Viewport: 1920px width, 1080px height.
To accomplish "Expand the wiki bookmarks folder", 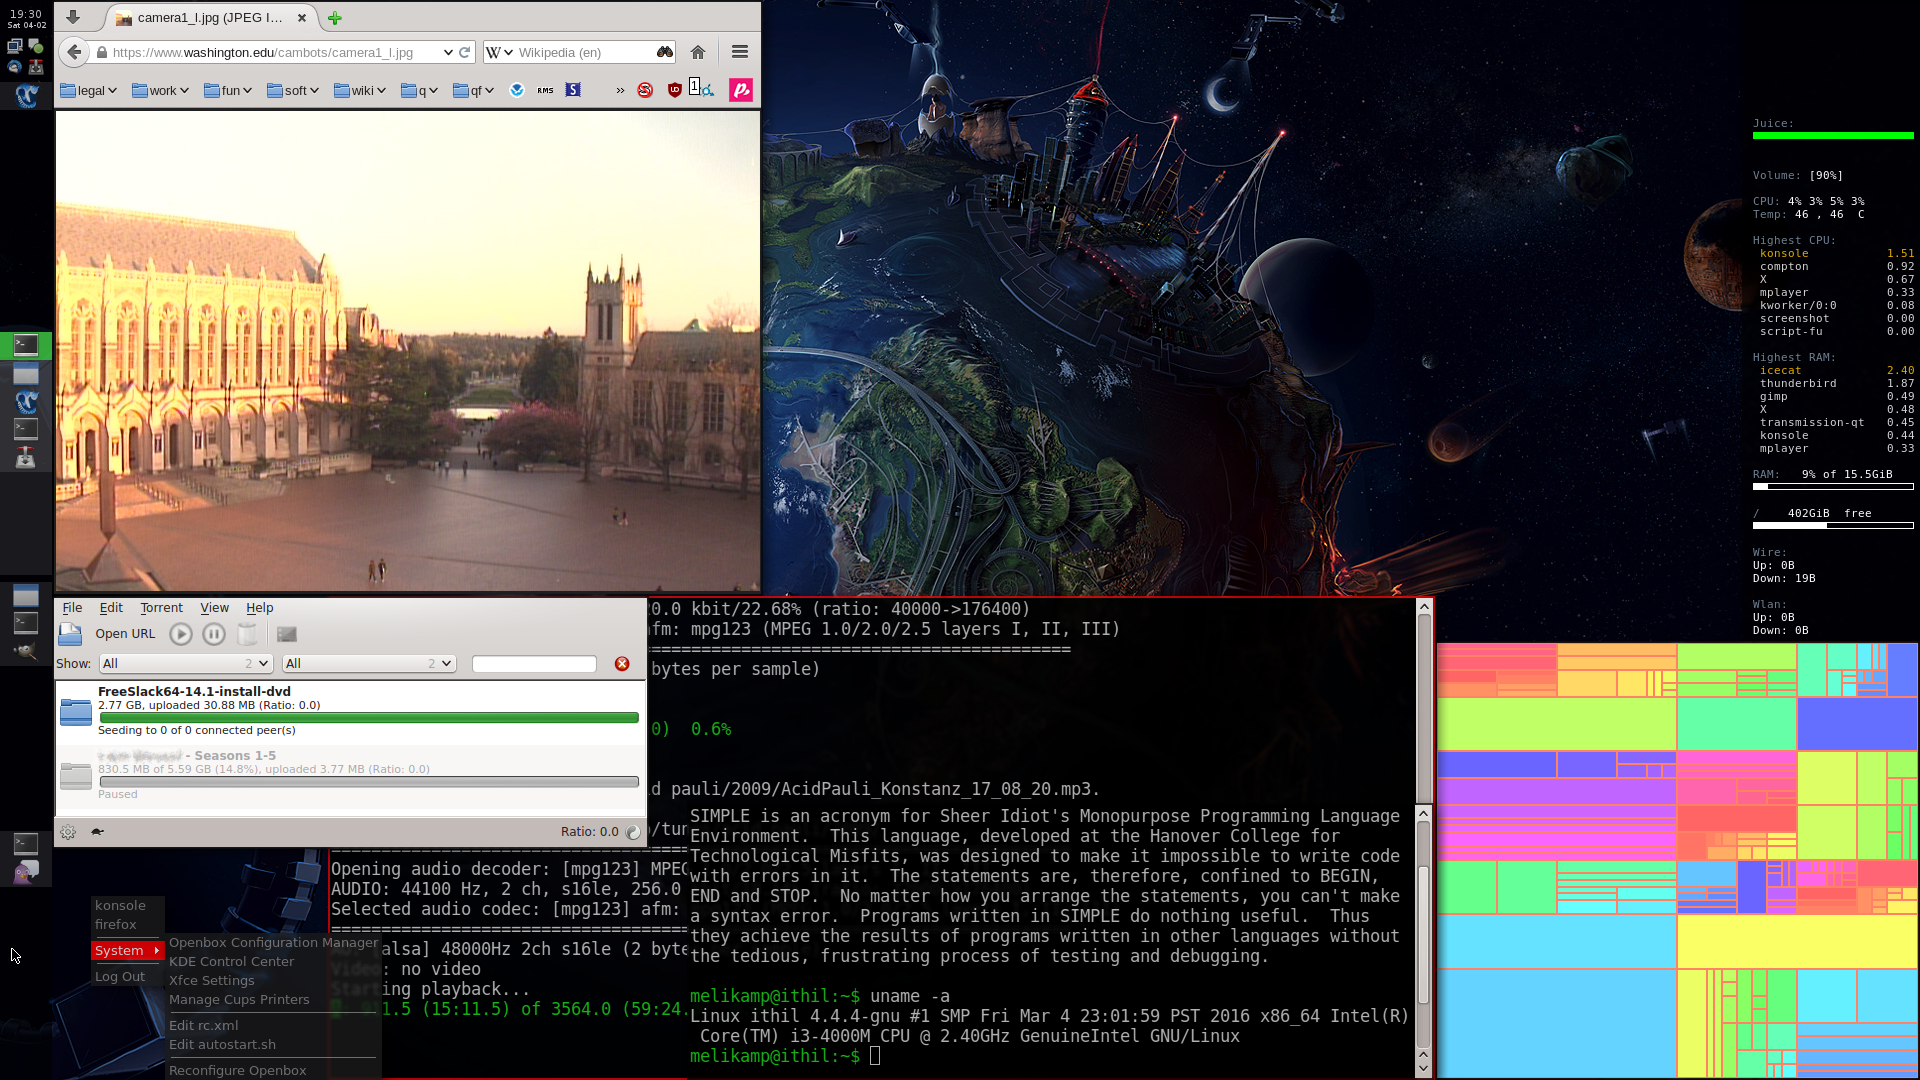I will tap(360, 90).
